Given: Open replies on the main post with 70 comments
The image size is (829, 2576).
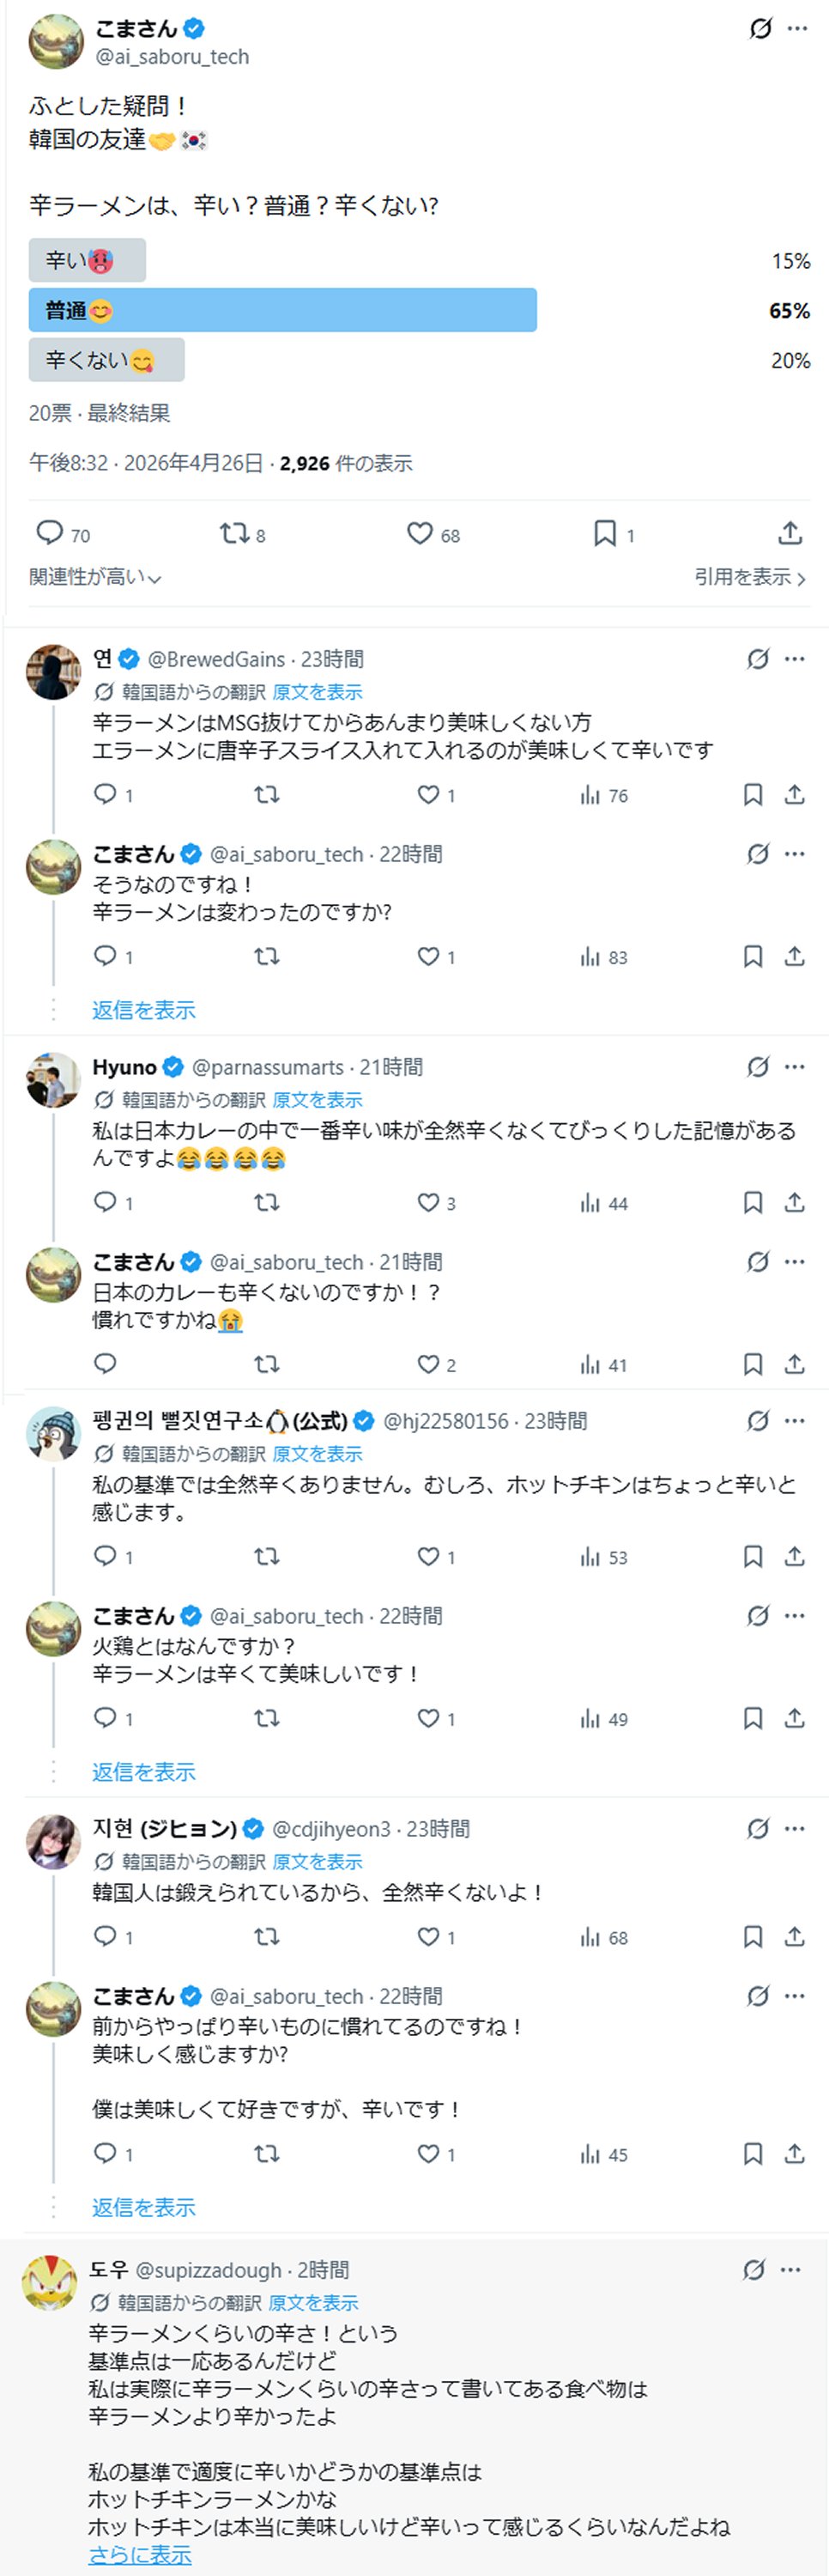Looking at the screenshot, I should pos(50,534).
